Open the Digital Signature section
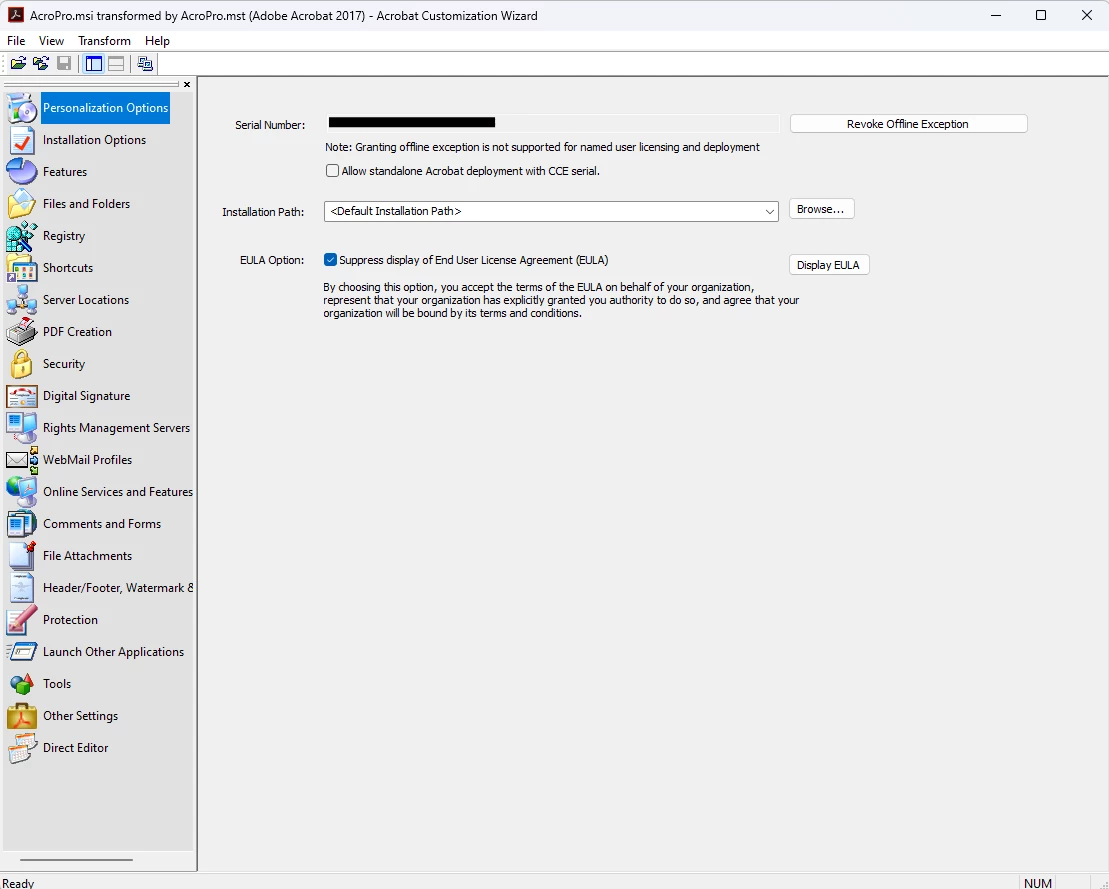 point(86,396)
